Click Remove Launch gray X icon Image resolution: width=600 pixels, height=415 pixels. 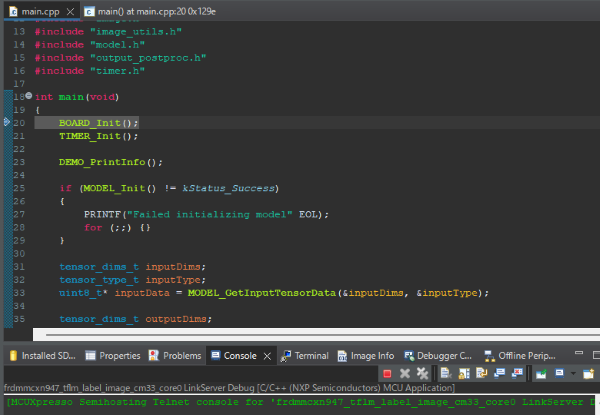click(405, 373)
